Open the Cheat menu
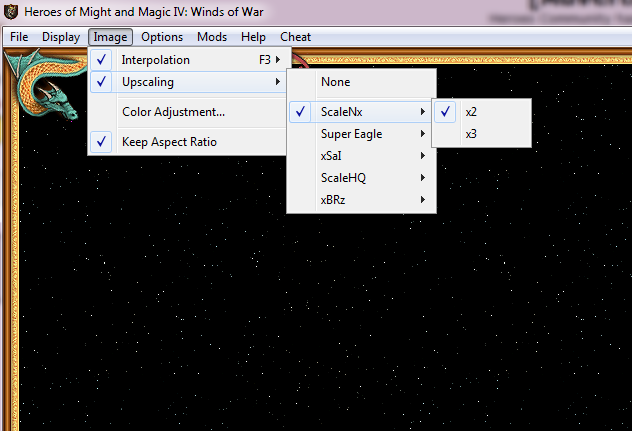Viewport: 632px width, 431px height. coord(295,37)
